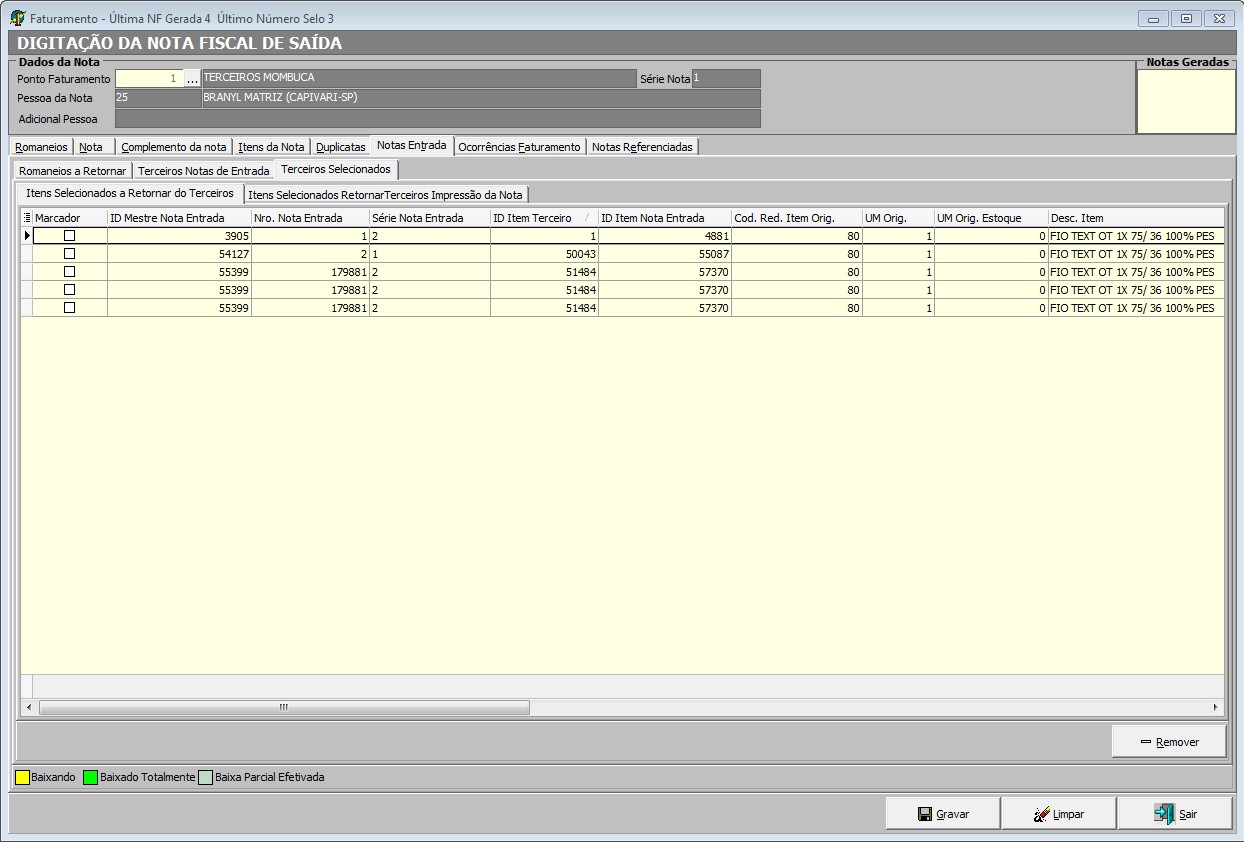Check the Marcador box for entry 3905

[69, 236]
